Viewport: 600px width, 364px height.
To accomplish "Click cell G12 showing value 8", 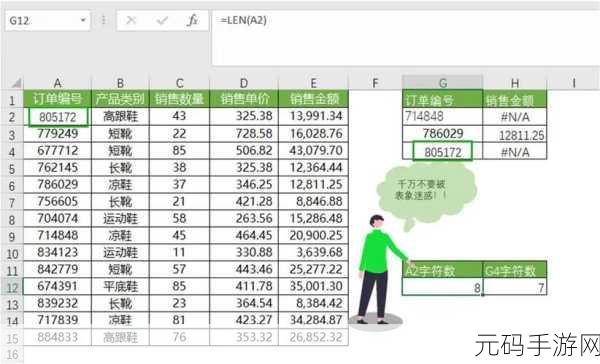I will pyautogui.click(x=442, y=287).
